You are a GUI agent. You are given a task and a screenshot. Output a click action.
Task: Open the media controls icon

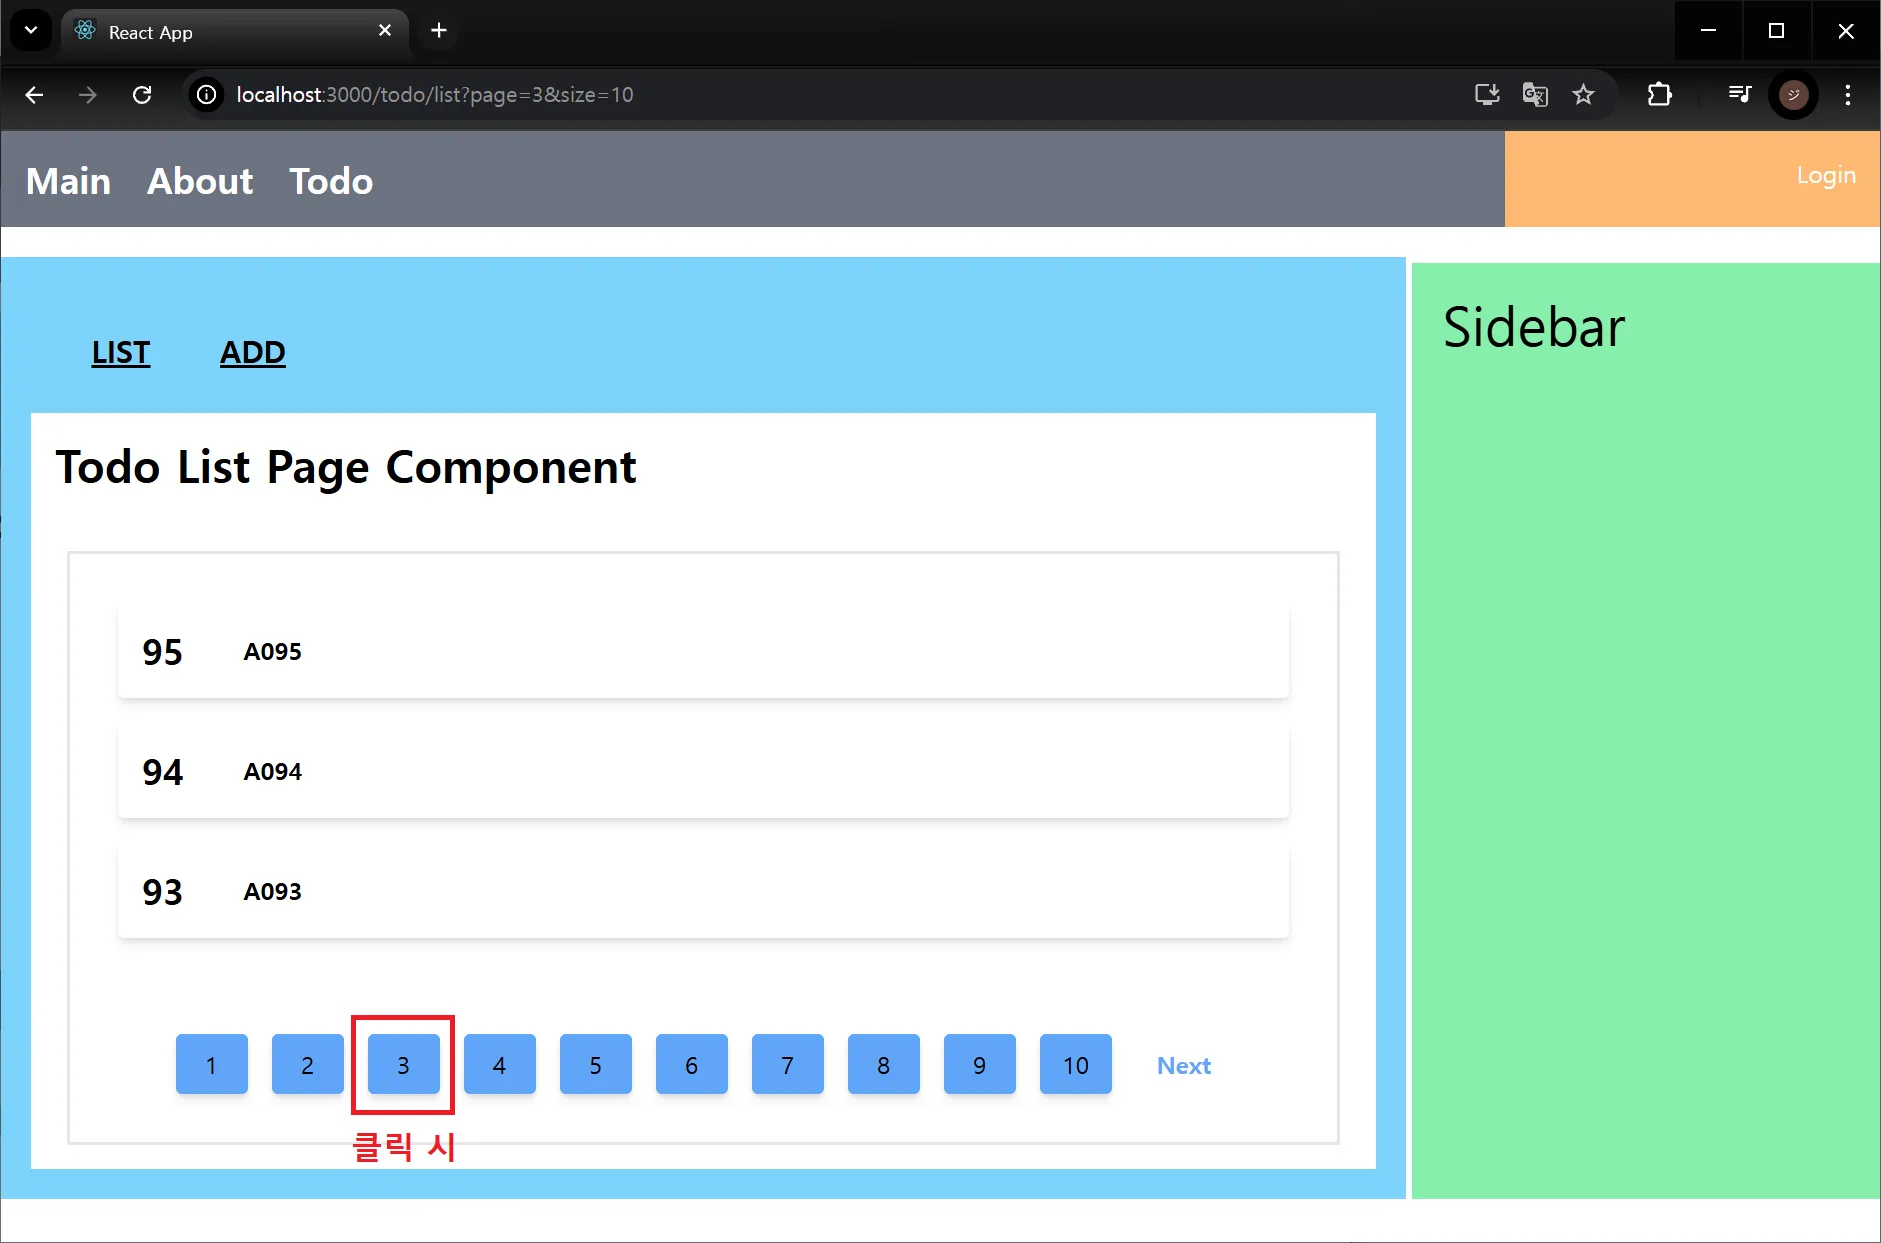point(1740,95)
